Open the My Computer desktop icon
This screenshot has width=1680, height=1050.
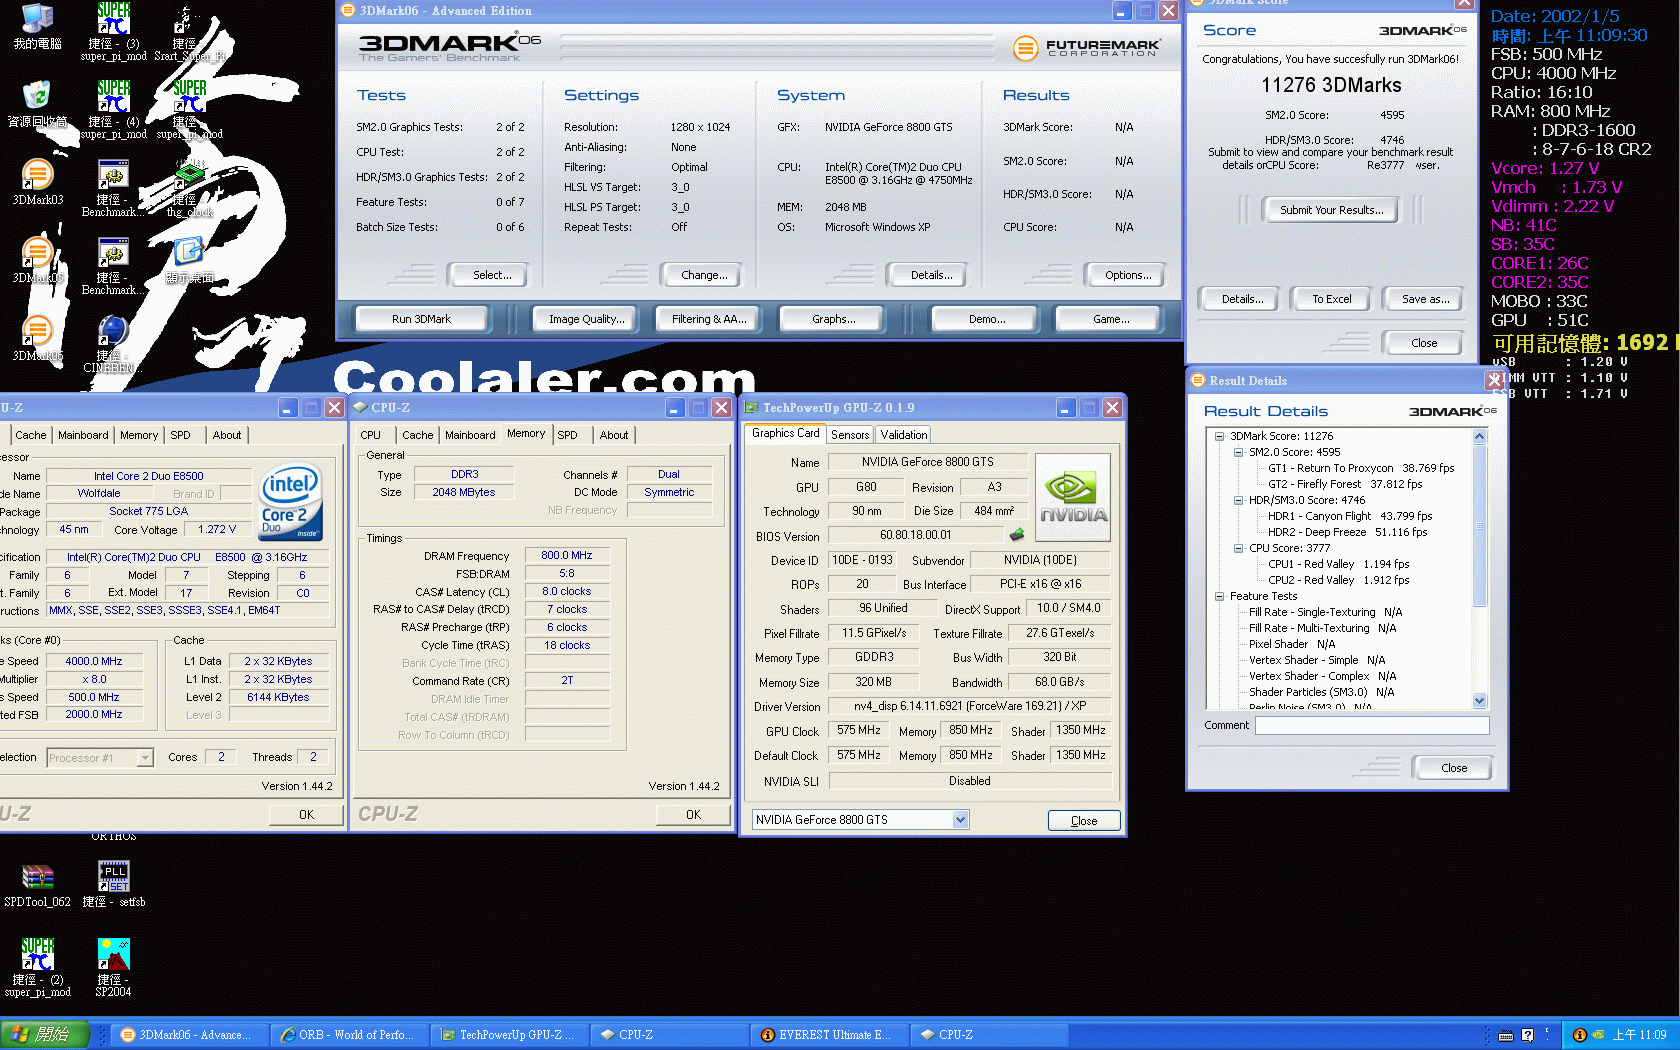click(37, 20)
